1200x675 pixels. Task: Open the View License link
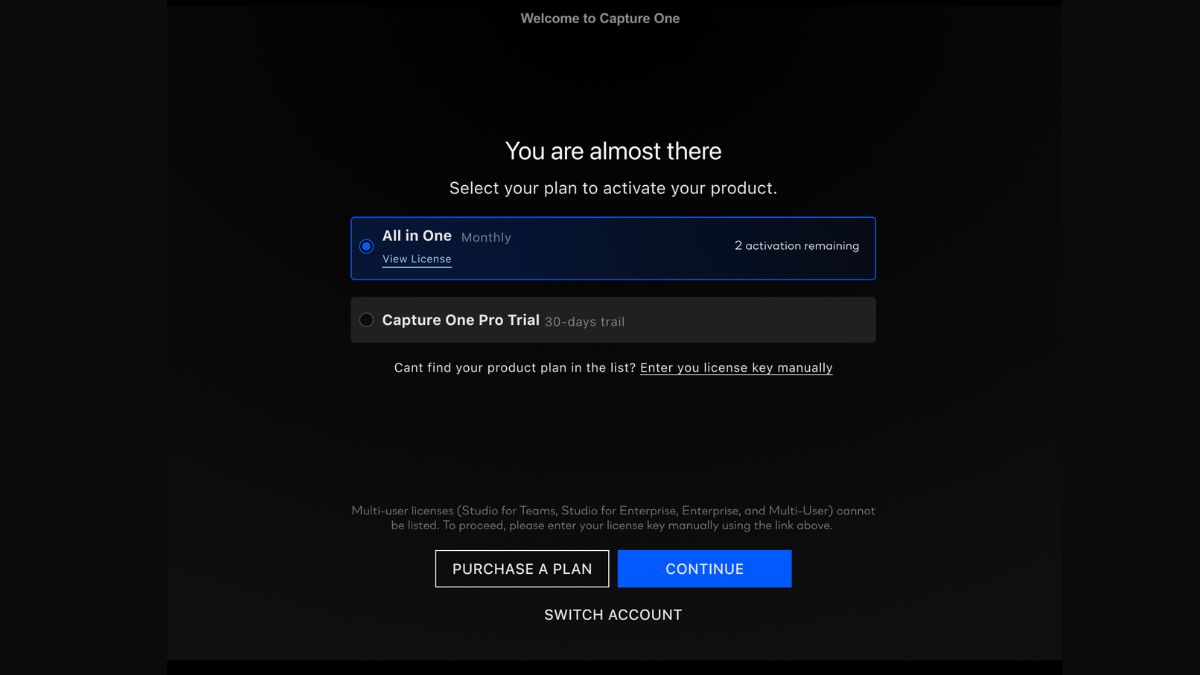417,259
